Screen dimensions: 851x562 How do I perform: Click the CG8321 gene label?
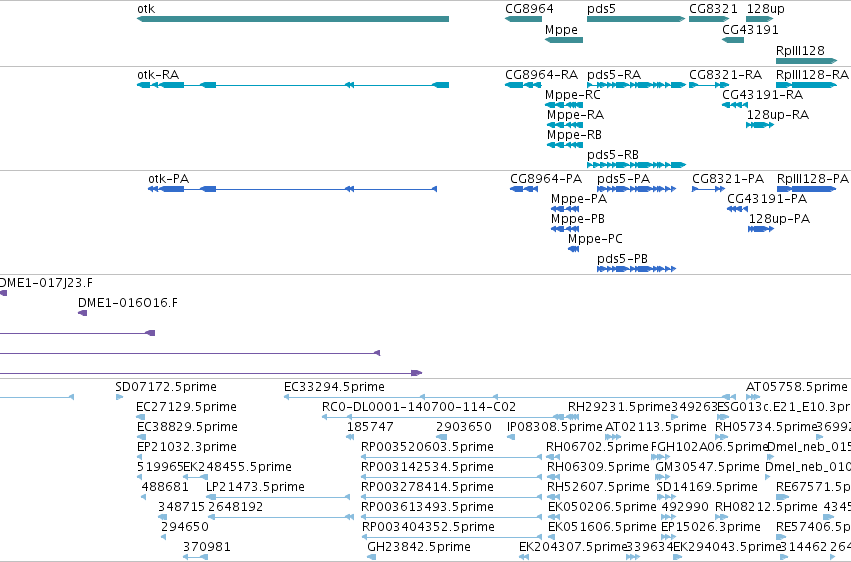coord(713,9)
